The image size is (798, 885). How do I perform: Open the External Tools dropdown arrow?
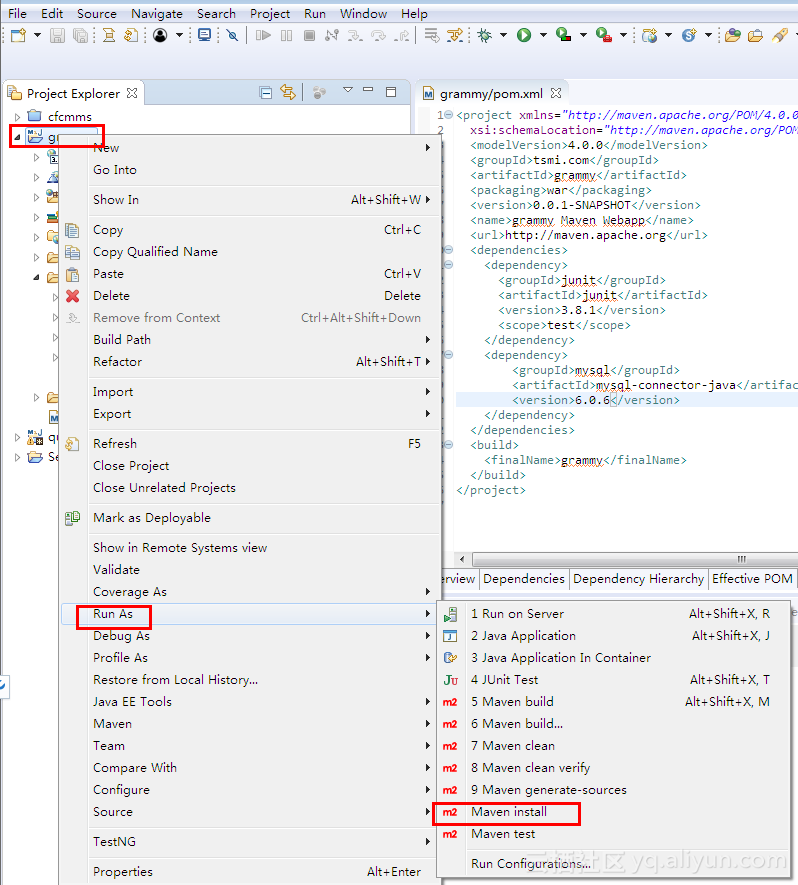[x=623, y=36]
